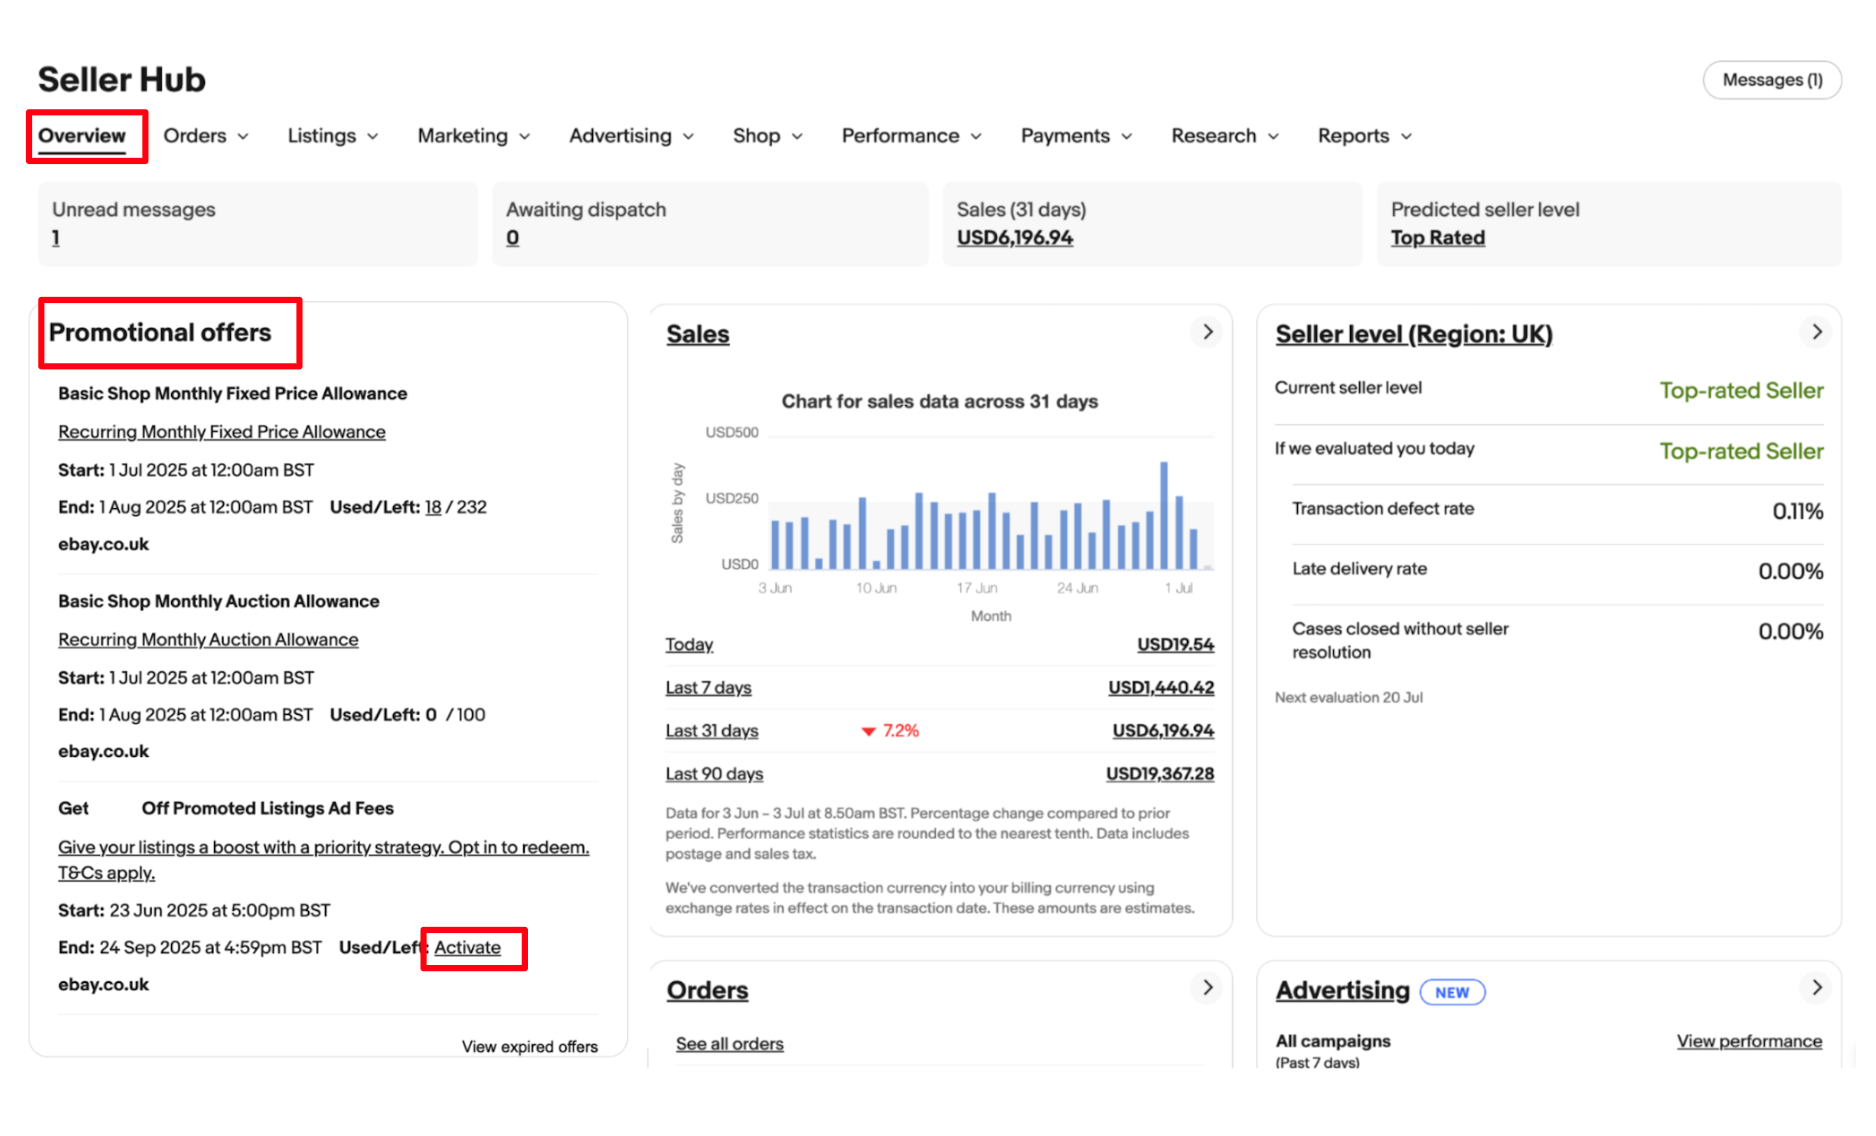Screen dimensions: 1876x1136
Task: Click Current seller level Top-rated Seller value
Action: pos(1741,391)
